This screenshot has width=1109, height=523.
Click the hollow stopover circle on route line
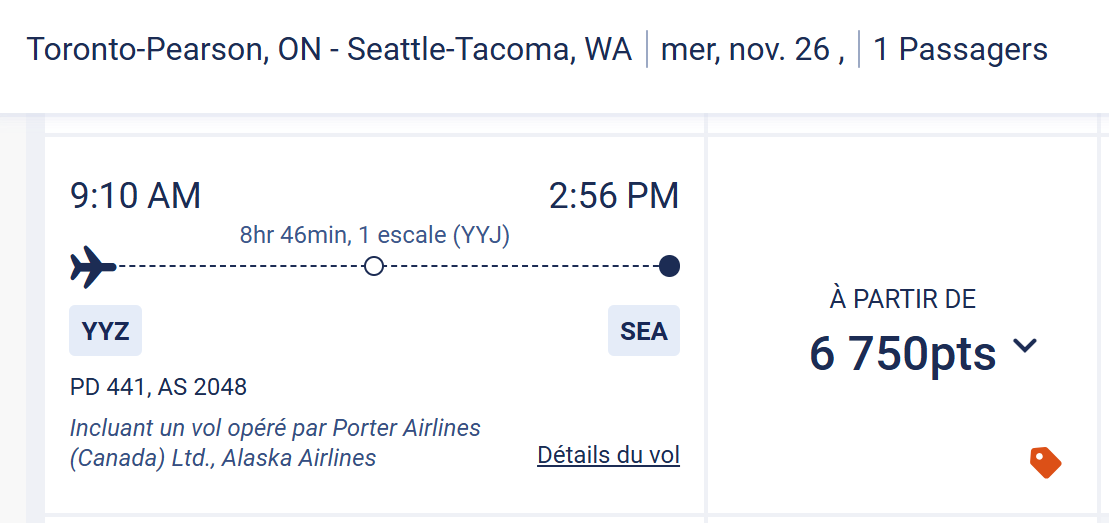click(374, 266)
